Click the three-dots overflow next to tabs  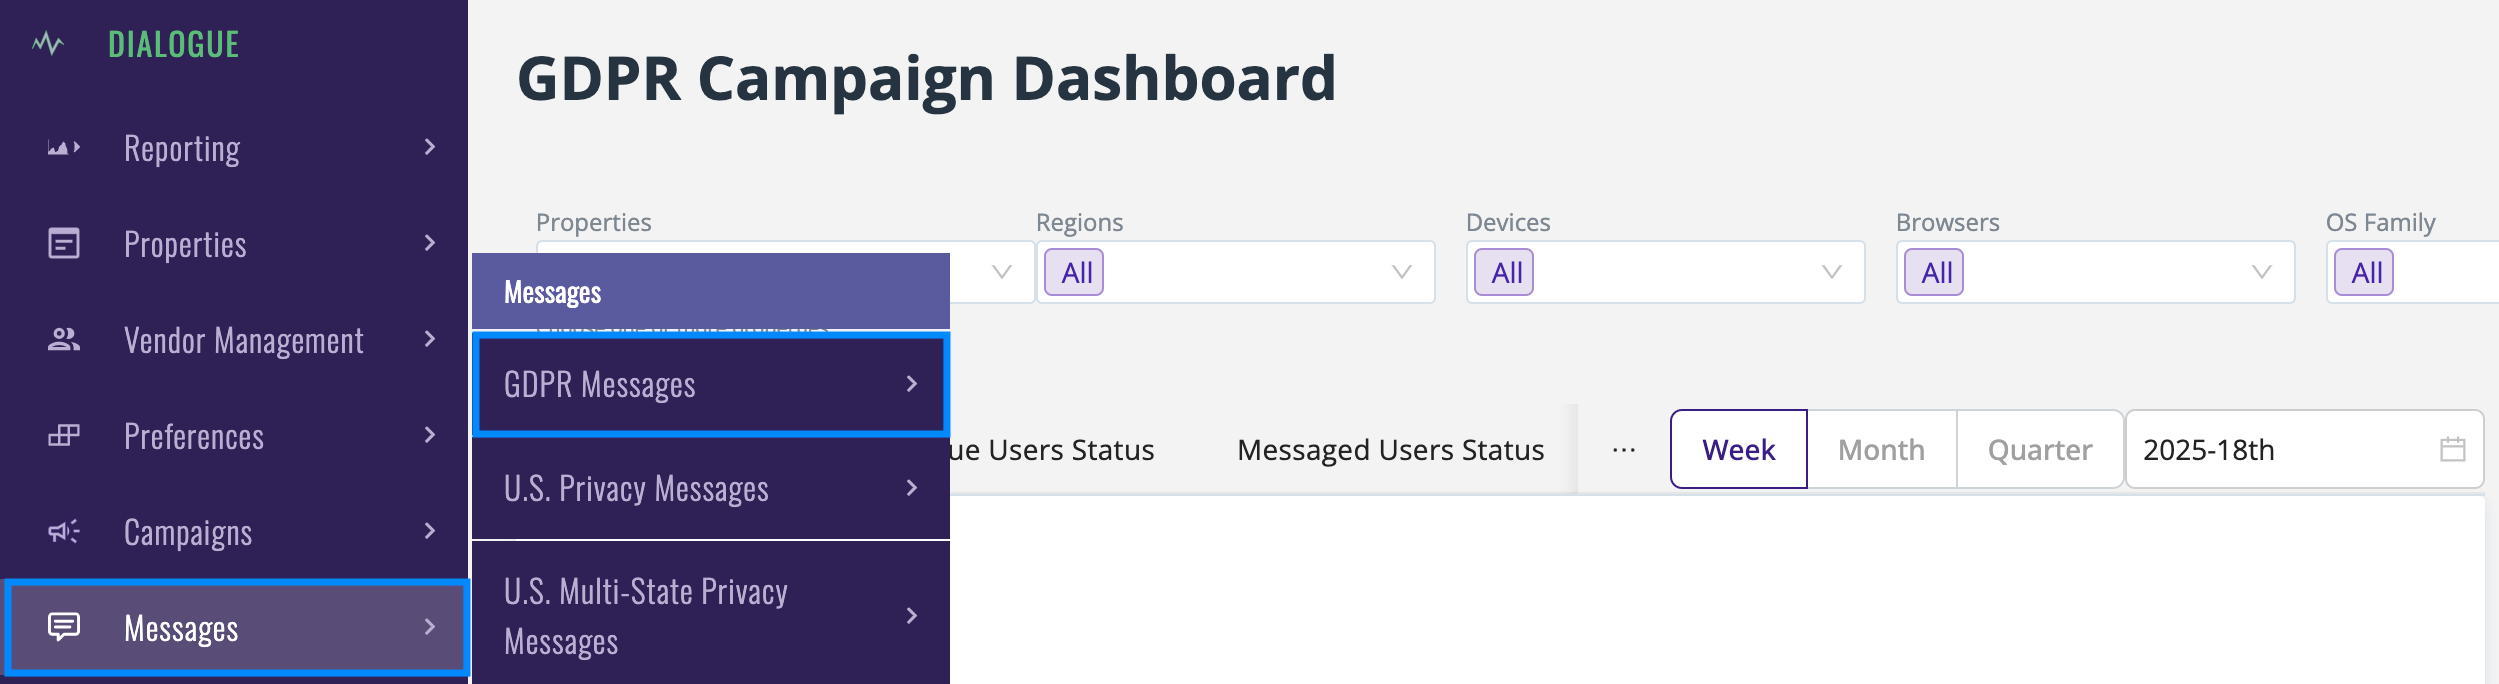click(x=1624, y=450)
